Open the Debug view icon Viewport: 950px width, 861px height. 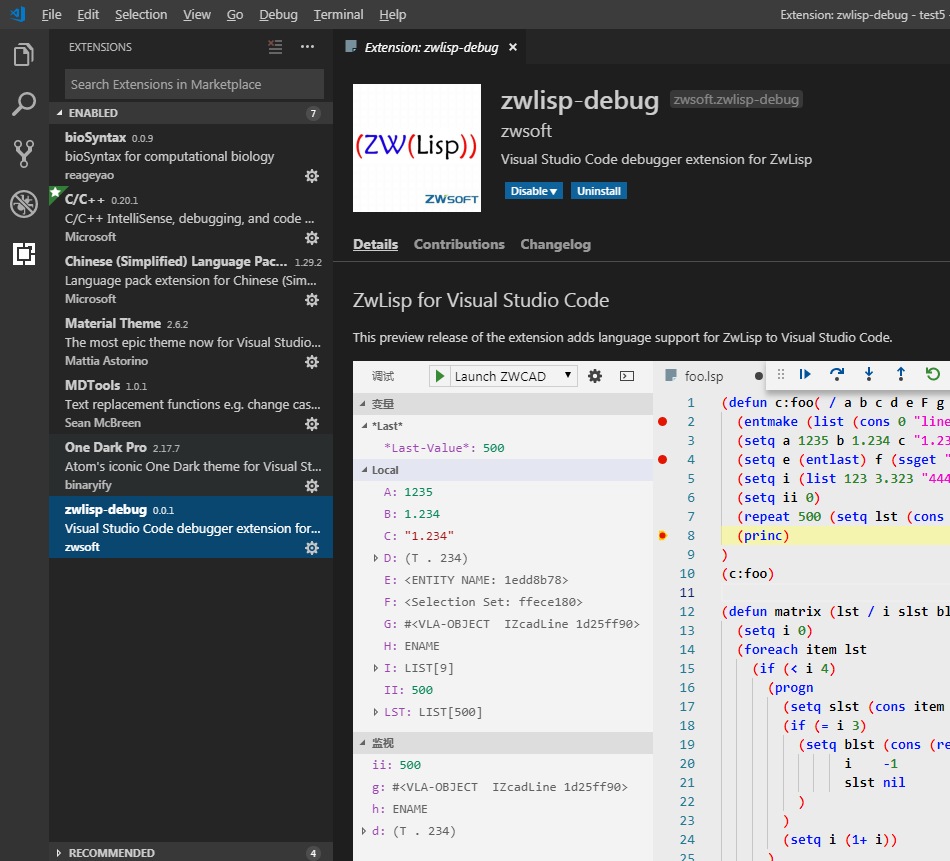pyautogui.click(x=24, y=204)
